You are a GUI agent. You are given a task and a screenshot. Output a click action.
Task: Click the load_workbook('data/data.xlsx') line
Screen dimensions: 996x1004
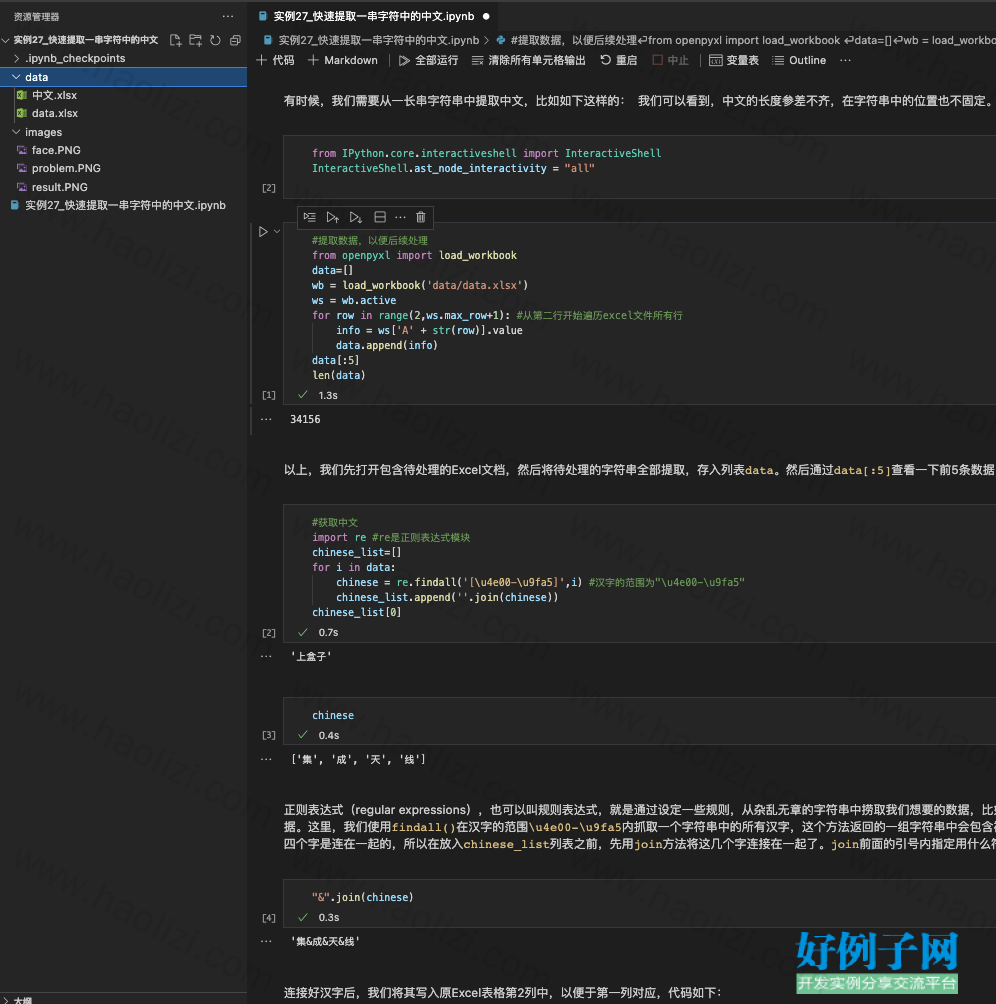420,285
